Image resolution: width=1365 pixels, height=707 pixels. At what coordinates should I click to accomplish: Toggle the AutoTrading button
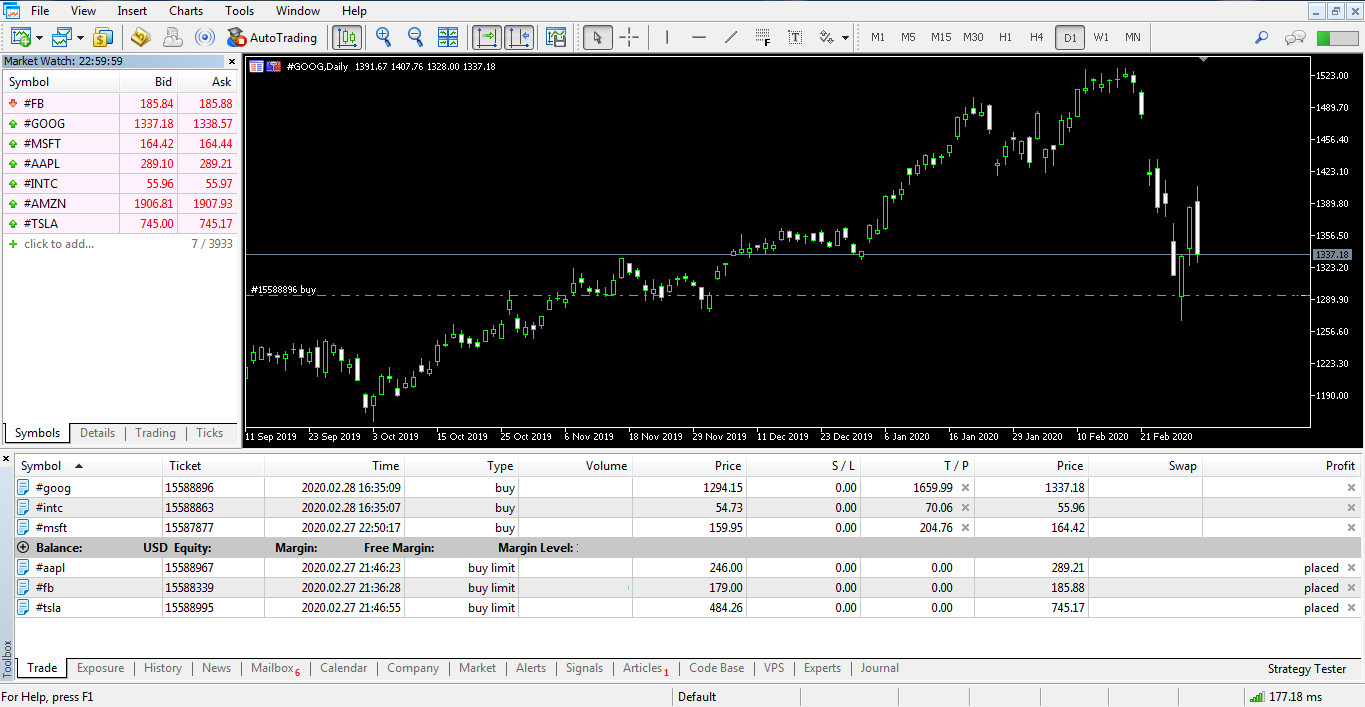[272, 38]
